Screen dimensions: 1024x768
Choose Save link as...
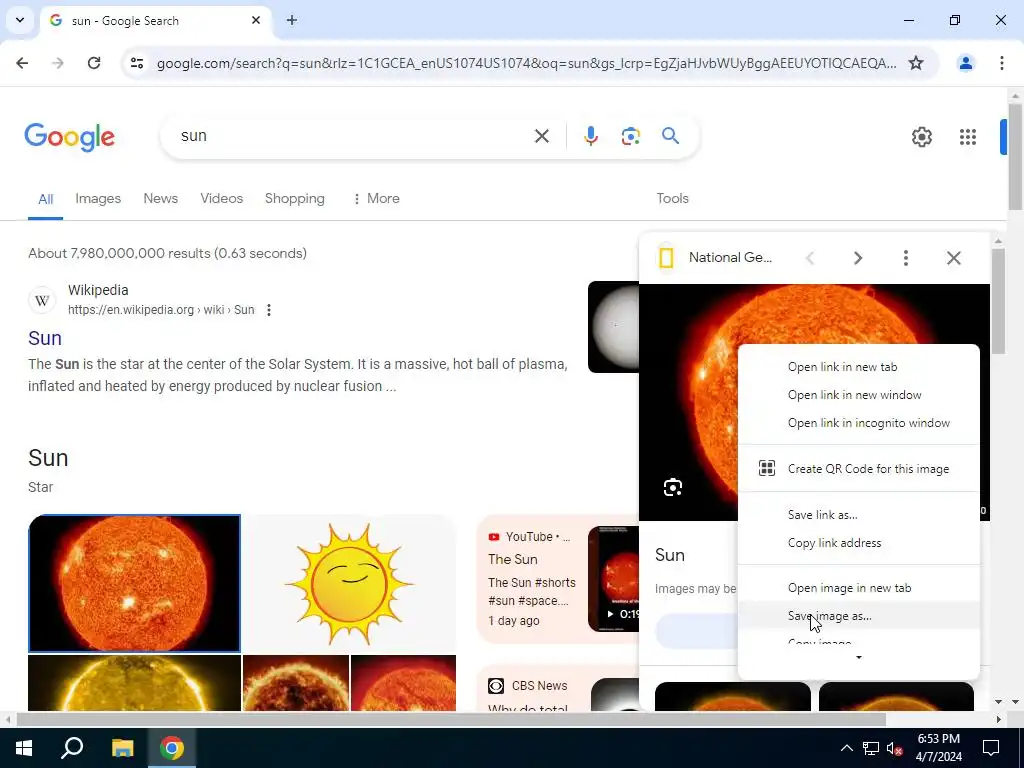pos(859,515)
